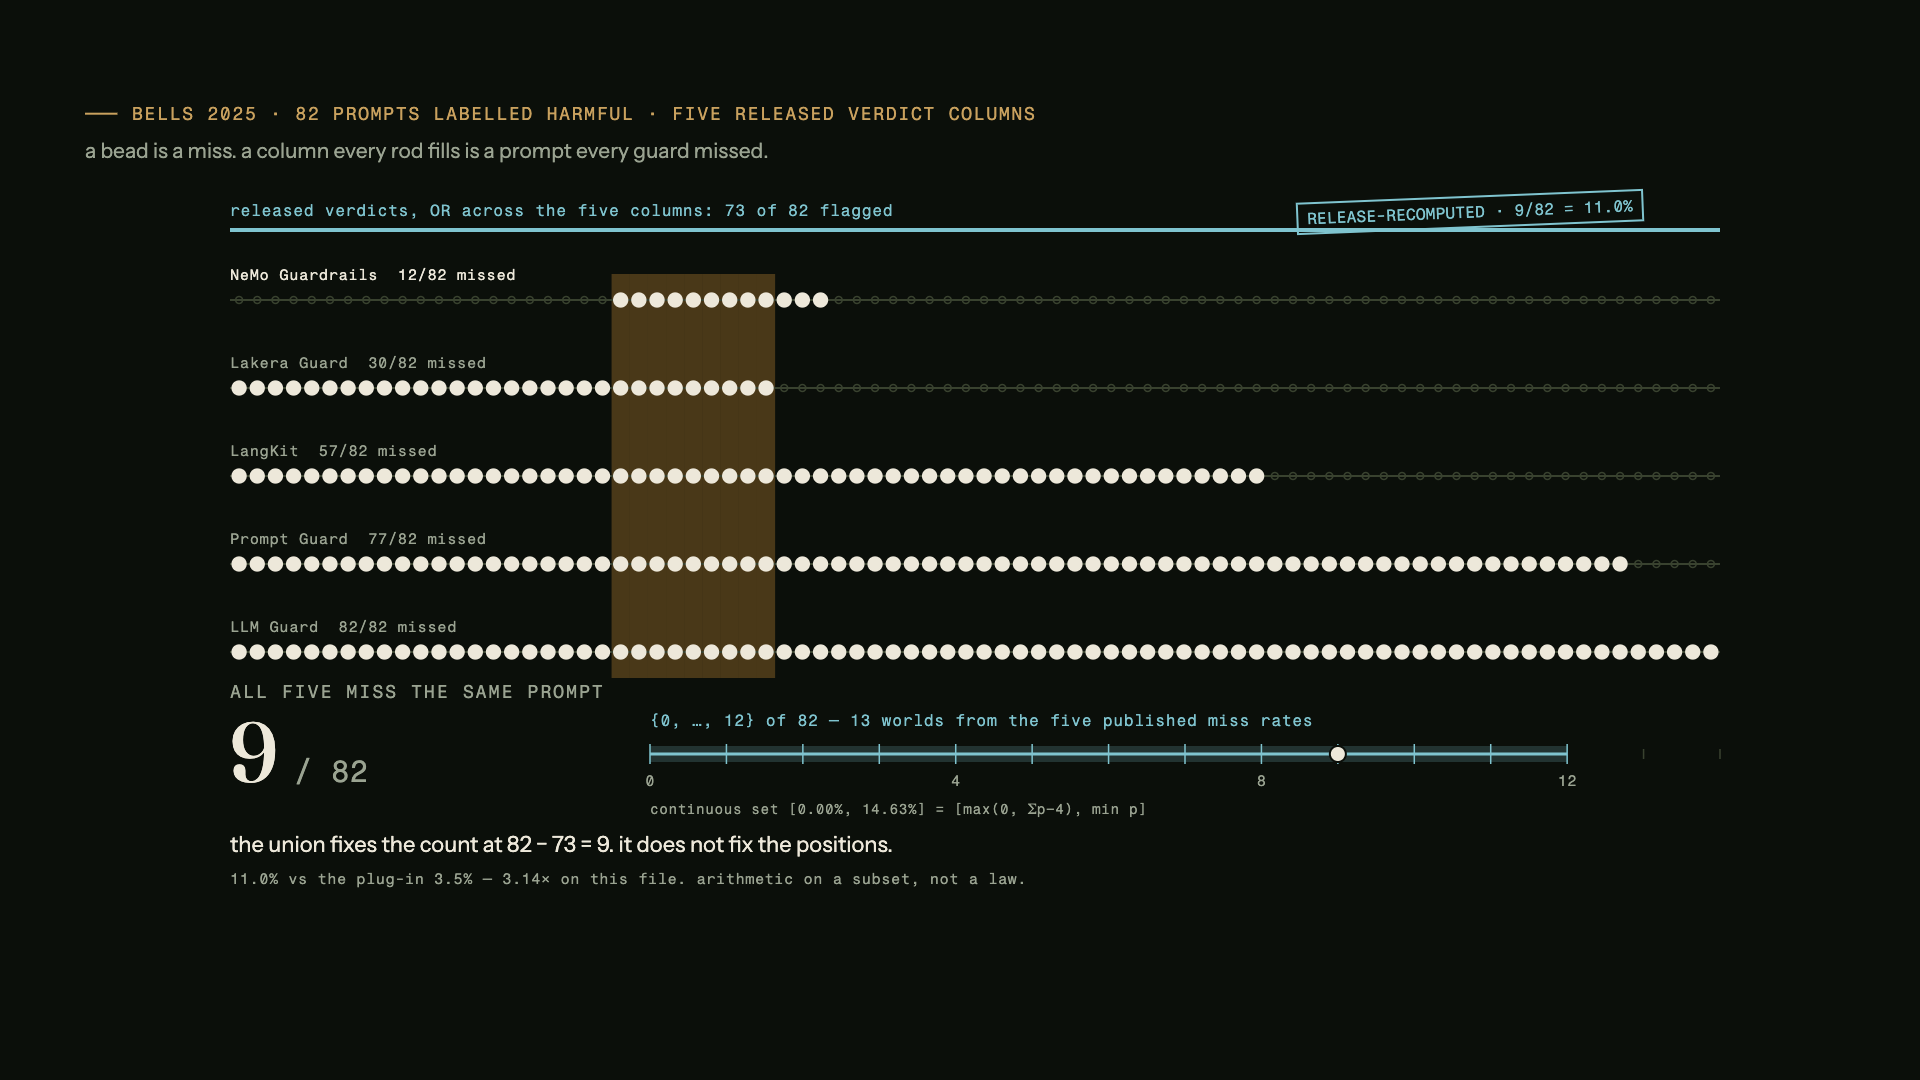This screenshot has height=1080, width=1920.
Task: Click the "BELLS 2025 · 82 PROMPTS LABELLED HARMFUL" header
Action: pos(584,114)
